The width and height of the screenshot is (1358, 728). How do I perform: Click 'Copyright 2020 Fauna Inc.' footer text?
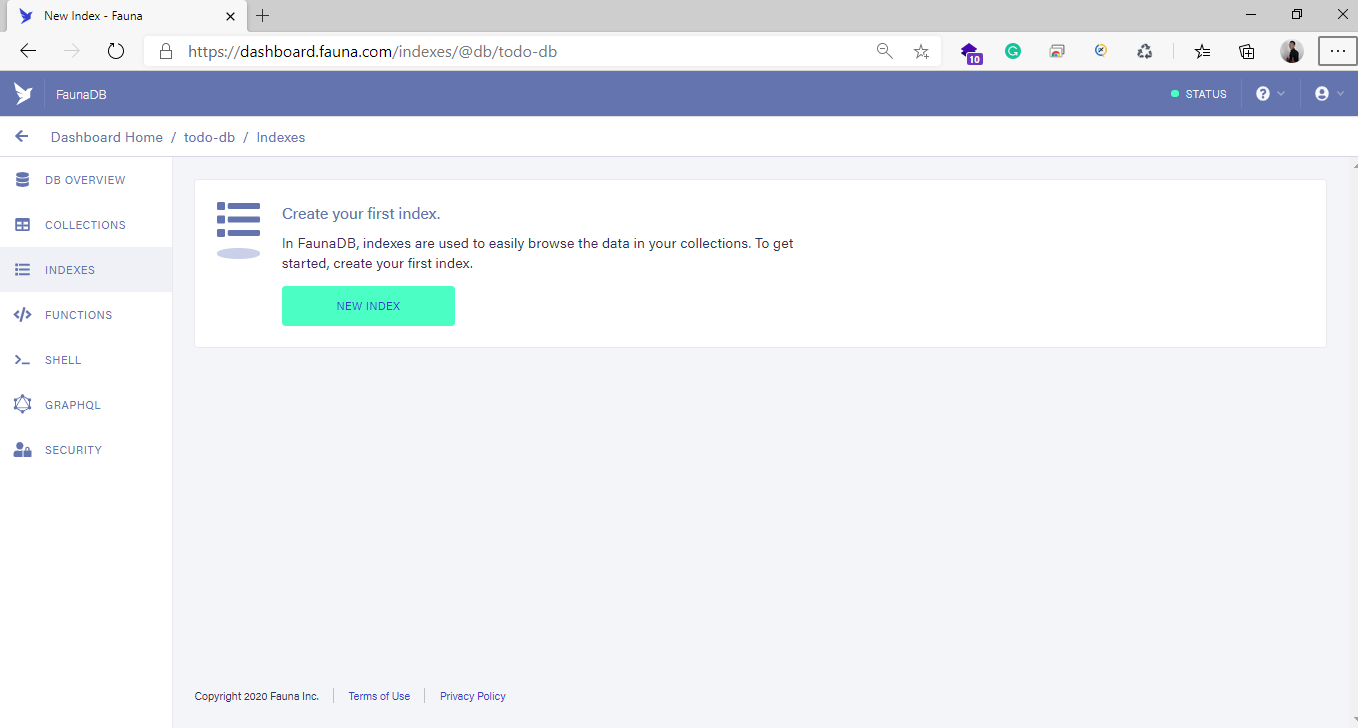[257, 696]
